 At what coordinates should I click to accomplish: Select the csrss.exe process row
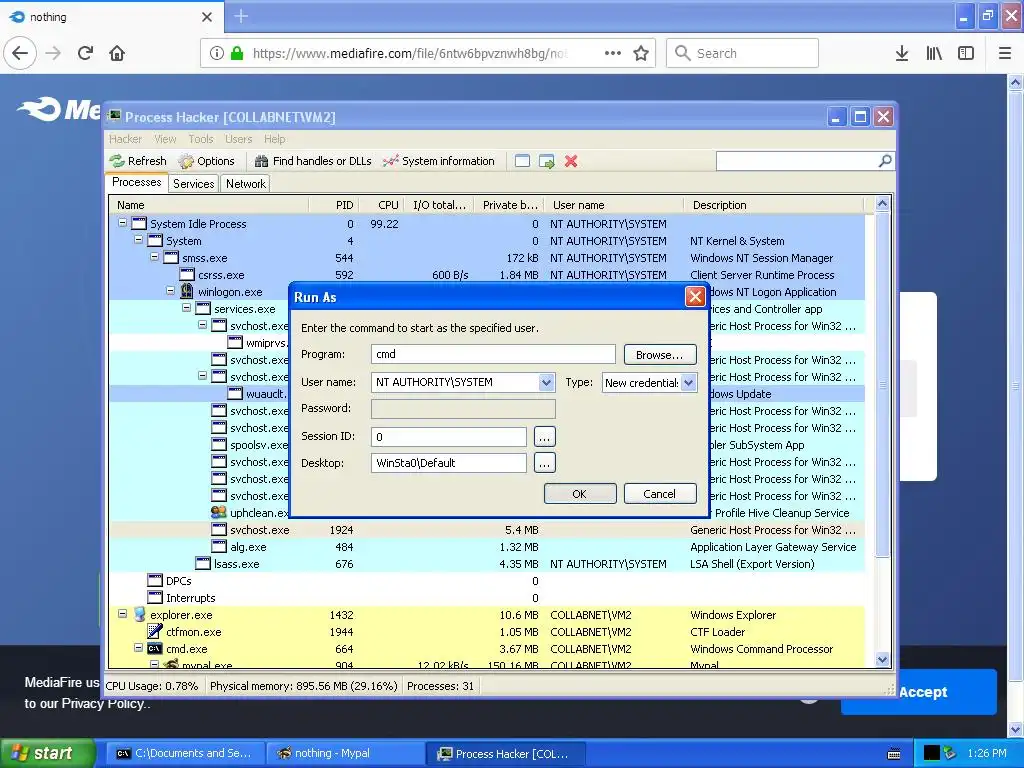point(487,275)
